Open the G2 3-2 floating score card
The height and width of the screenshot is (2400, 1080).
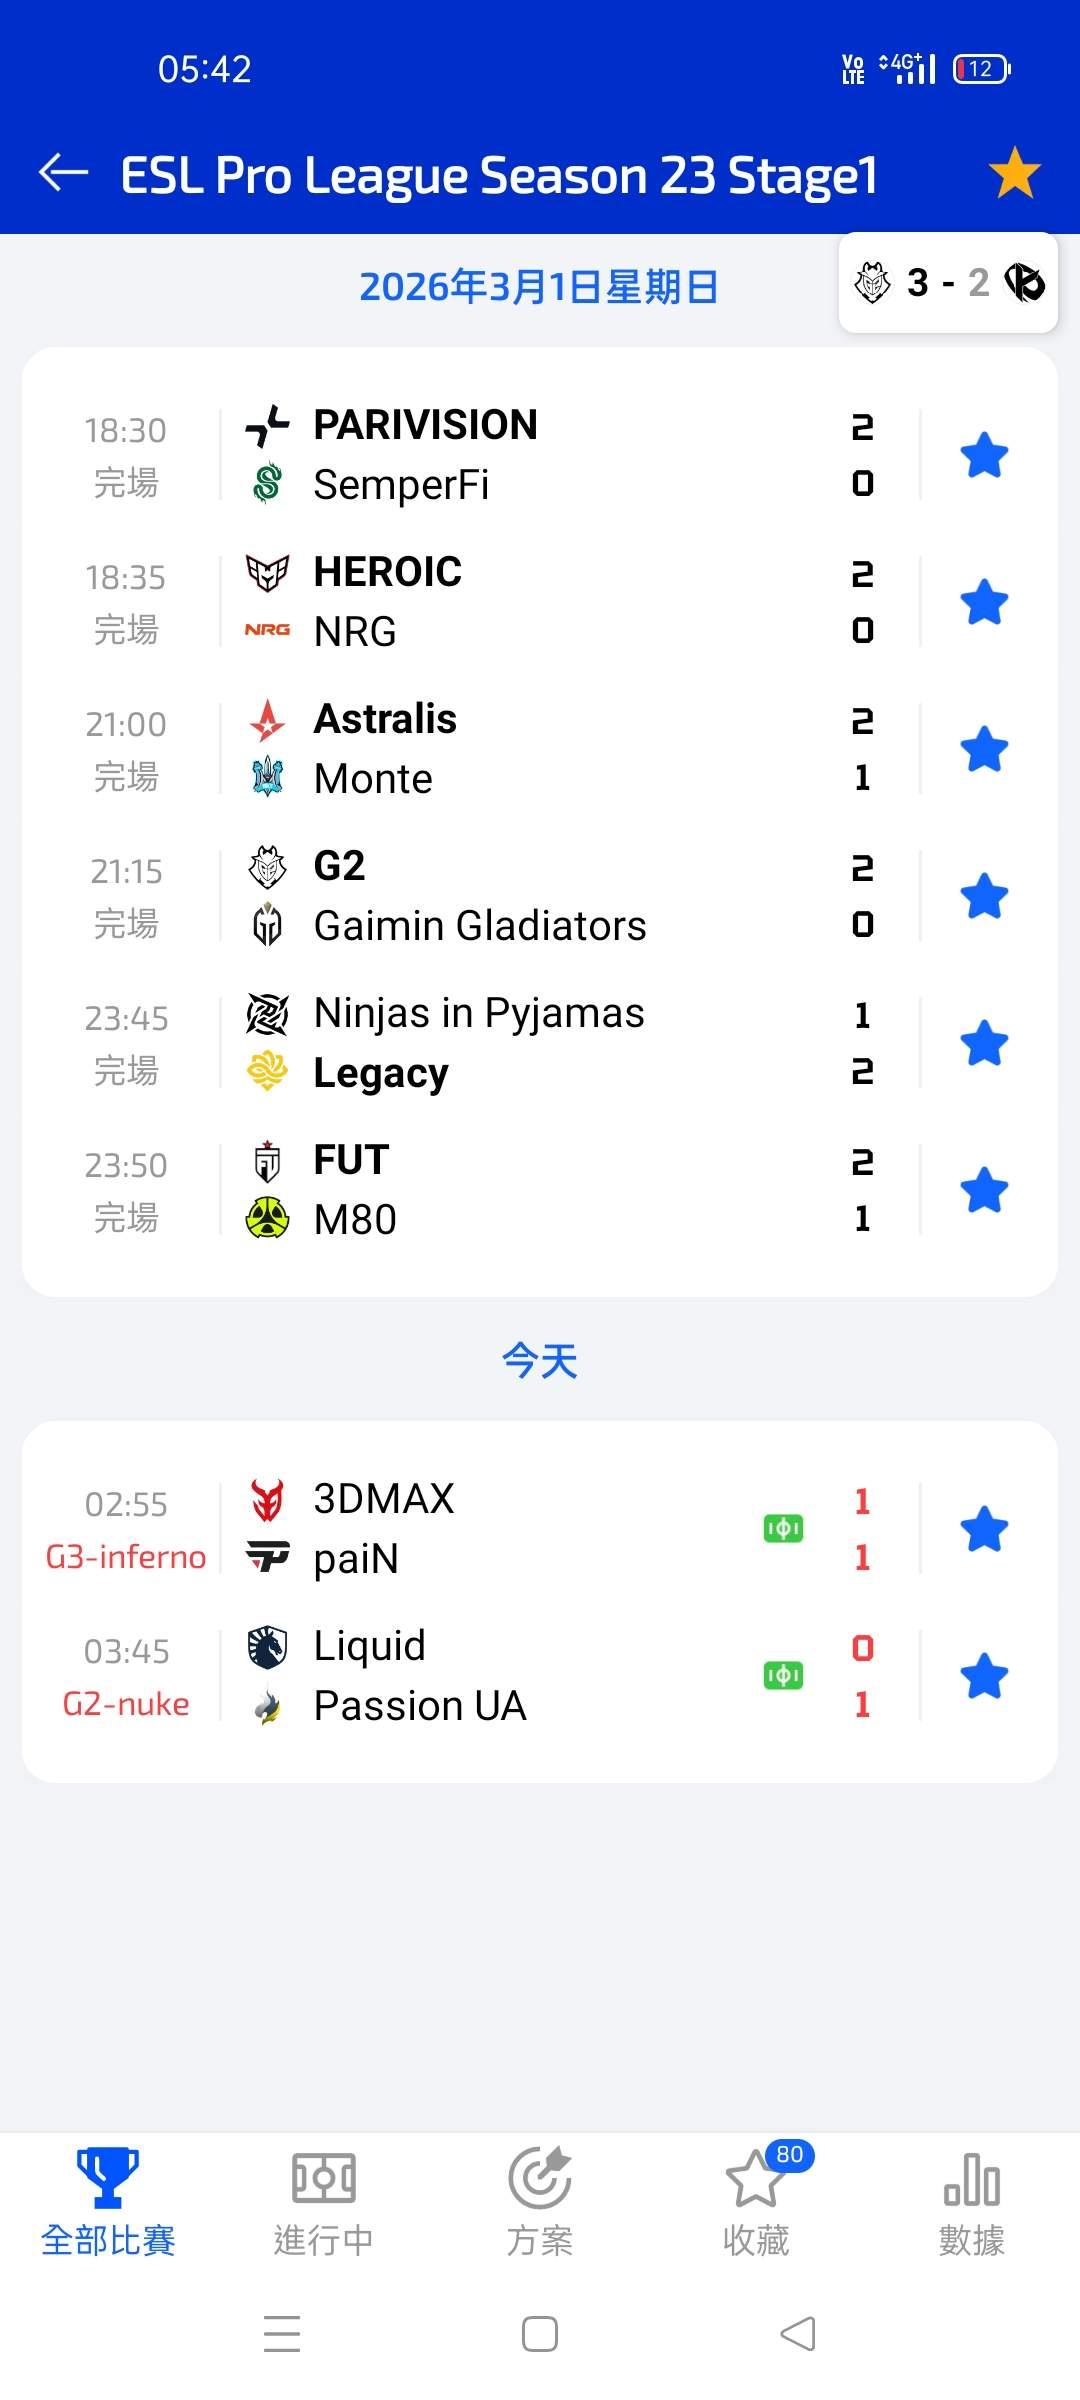click(947, 283)
